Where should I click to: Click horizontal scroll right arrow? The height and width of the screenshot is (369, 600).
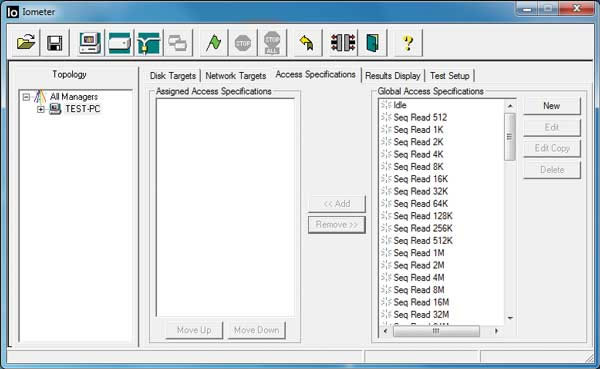[496, 331]
